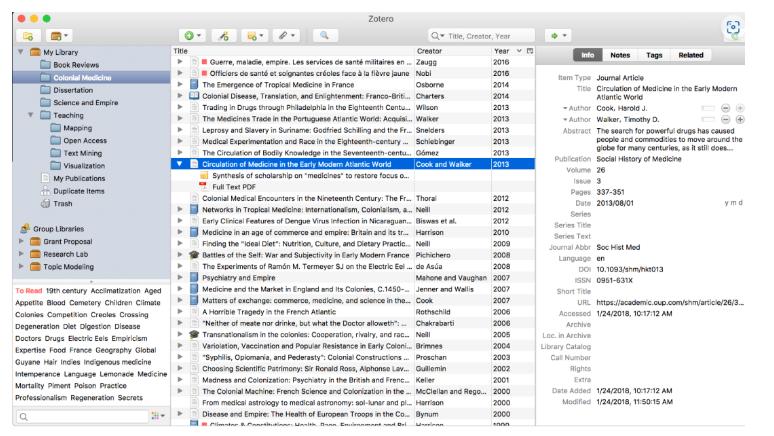This screenshot has height=436, width=774.
Task: Select the Synthesis of scholarship note icon
Action: pyautogui.click(x=203, y=176)
